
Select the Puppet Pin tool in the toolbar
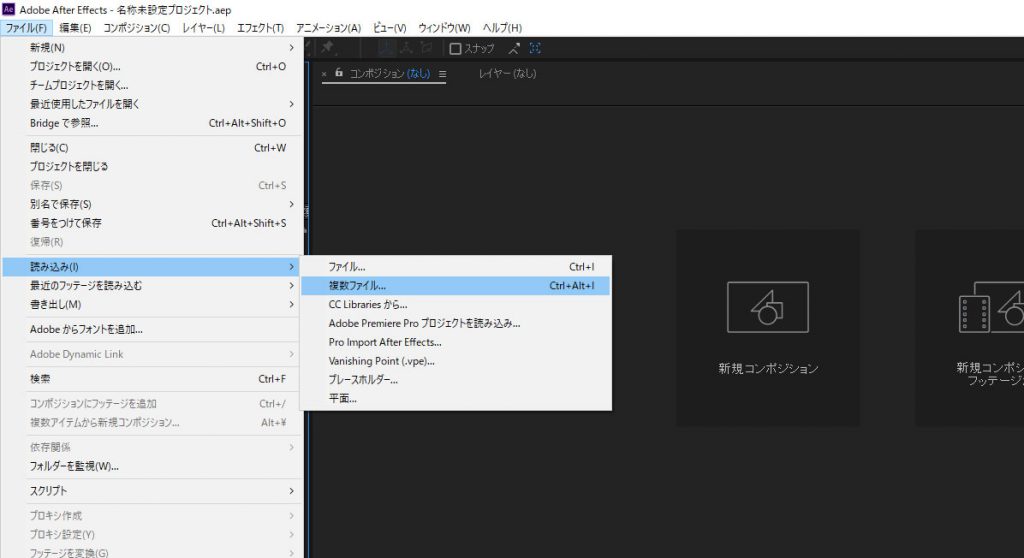327,48
